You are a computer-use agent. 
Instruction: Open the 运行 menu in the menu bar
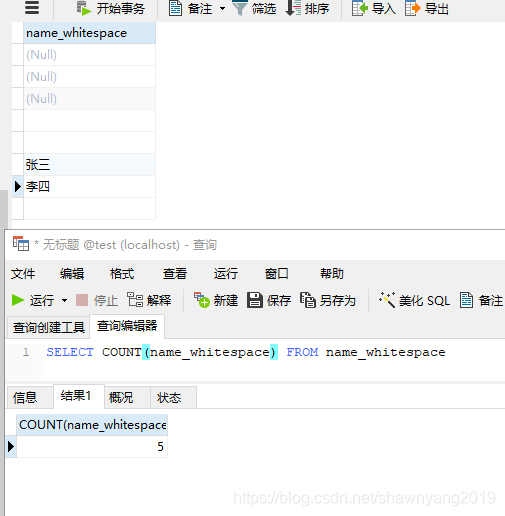(x=226, y=274)
